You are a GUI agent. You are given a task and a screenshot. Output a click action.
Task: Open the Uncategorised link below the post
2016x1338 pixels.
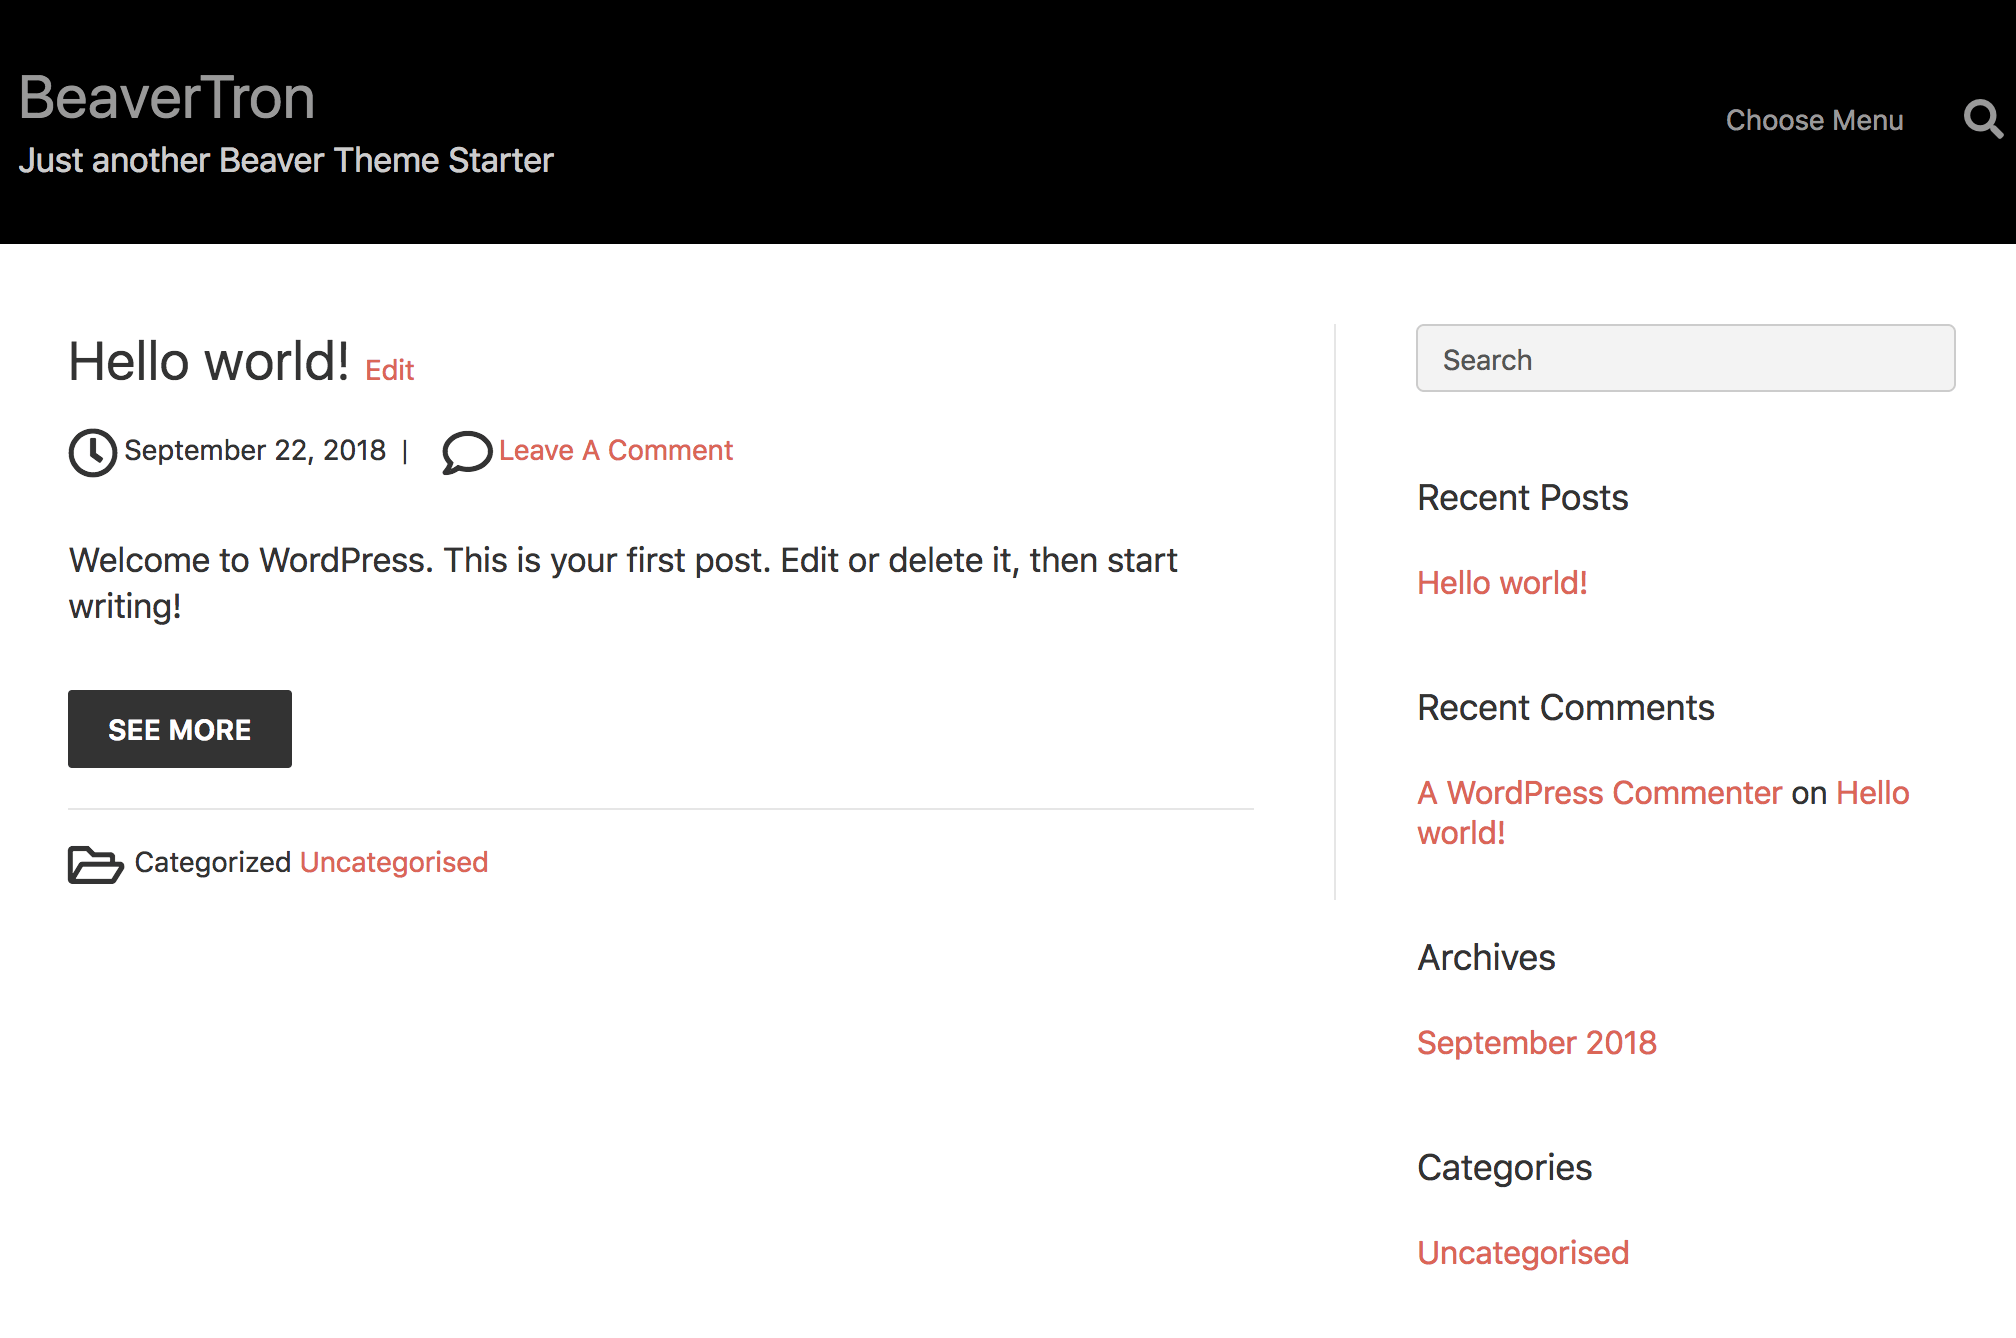tap(394, 862)
